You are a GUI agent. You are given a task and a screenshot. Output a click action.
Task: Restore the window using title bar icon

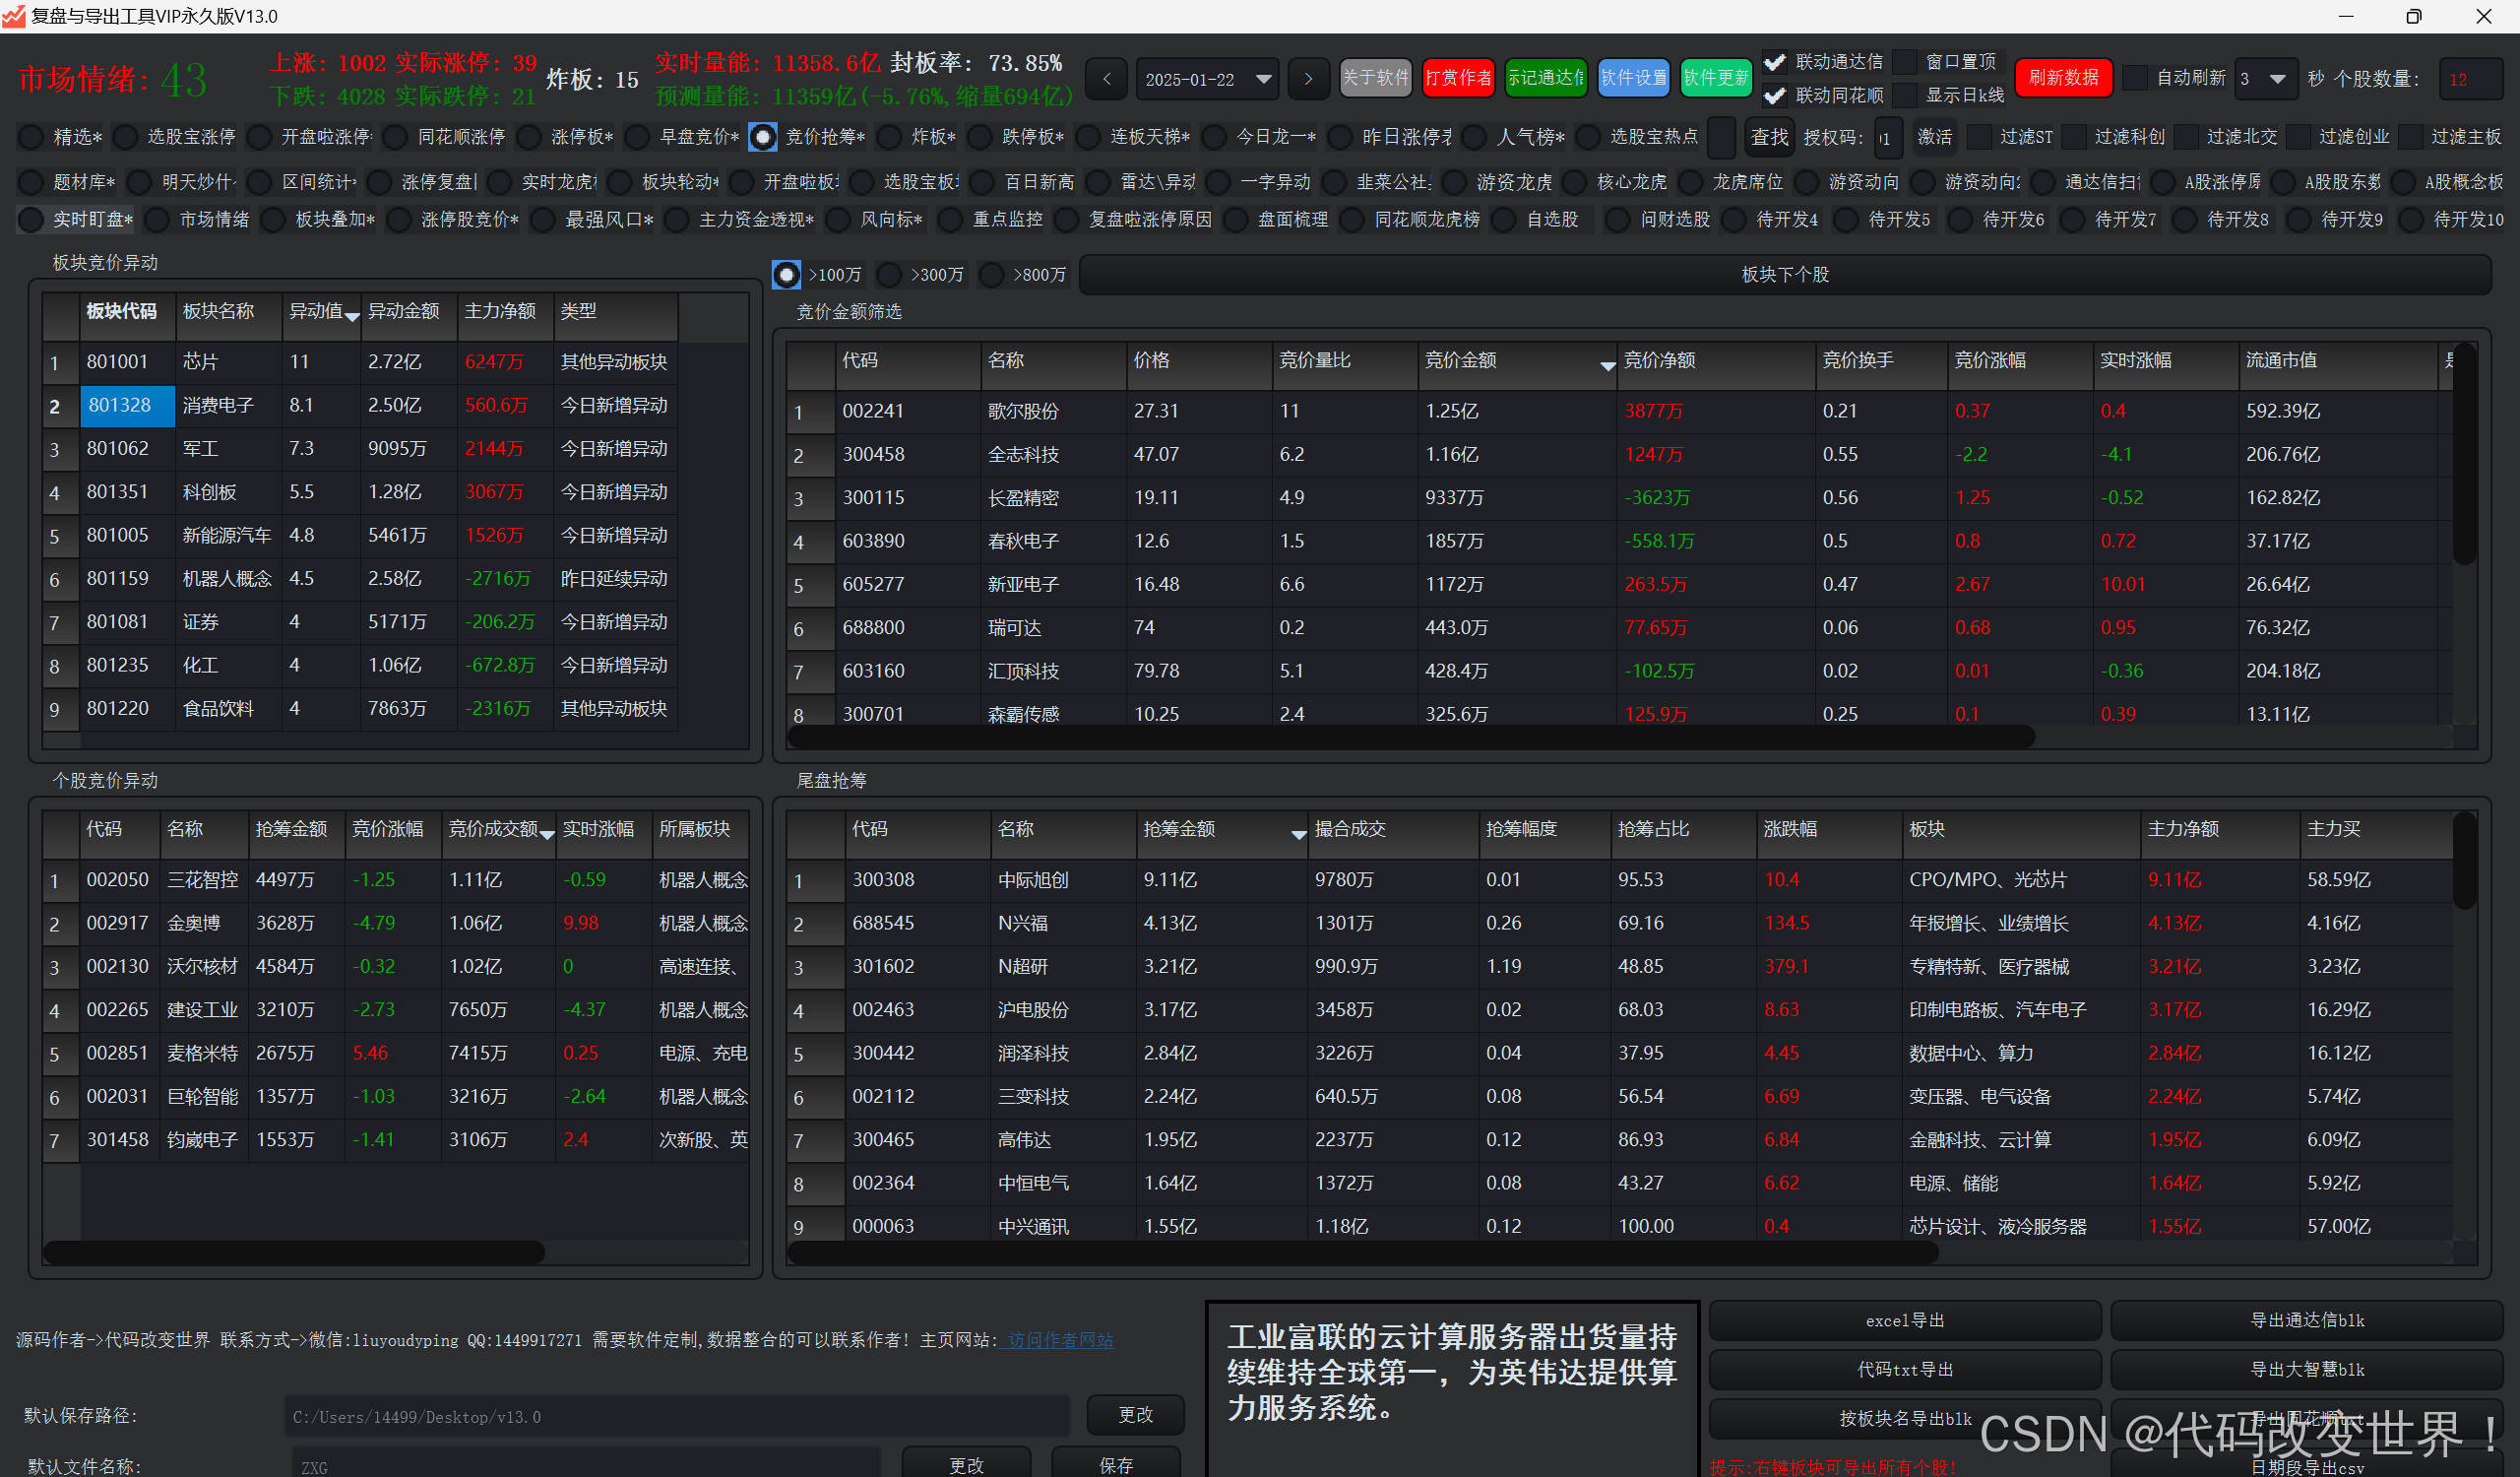tap(2413, 16)
